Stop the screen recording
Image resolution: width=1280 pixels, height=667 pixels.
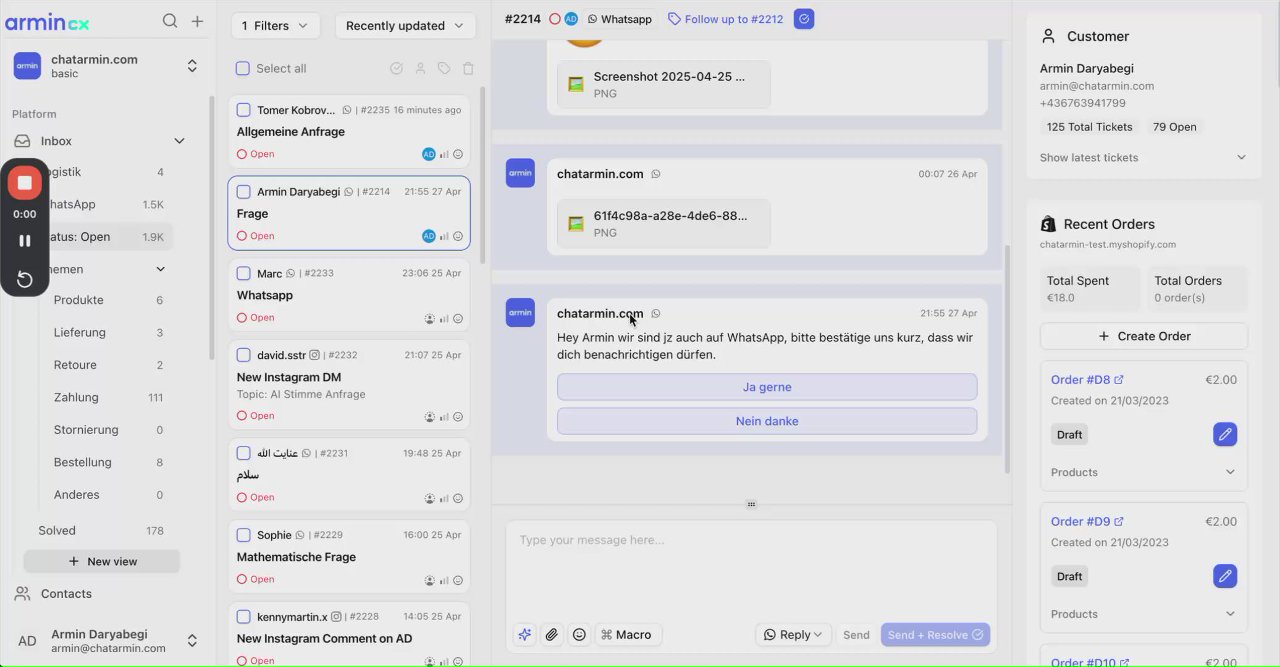coord(25,182)
